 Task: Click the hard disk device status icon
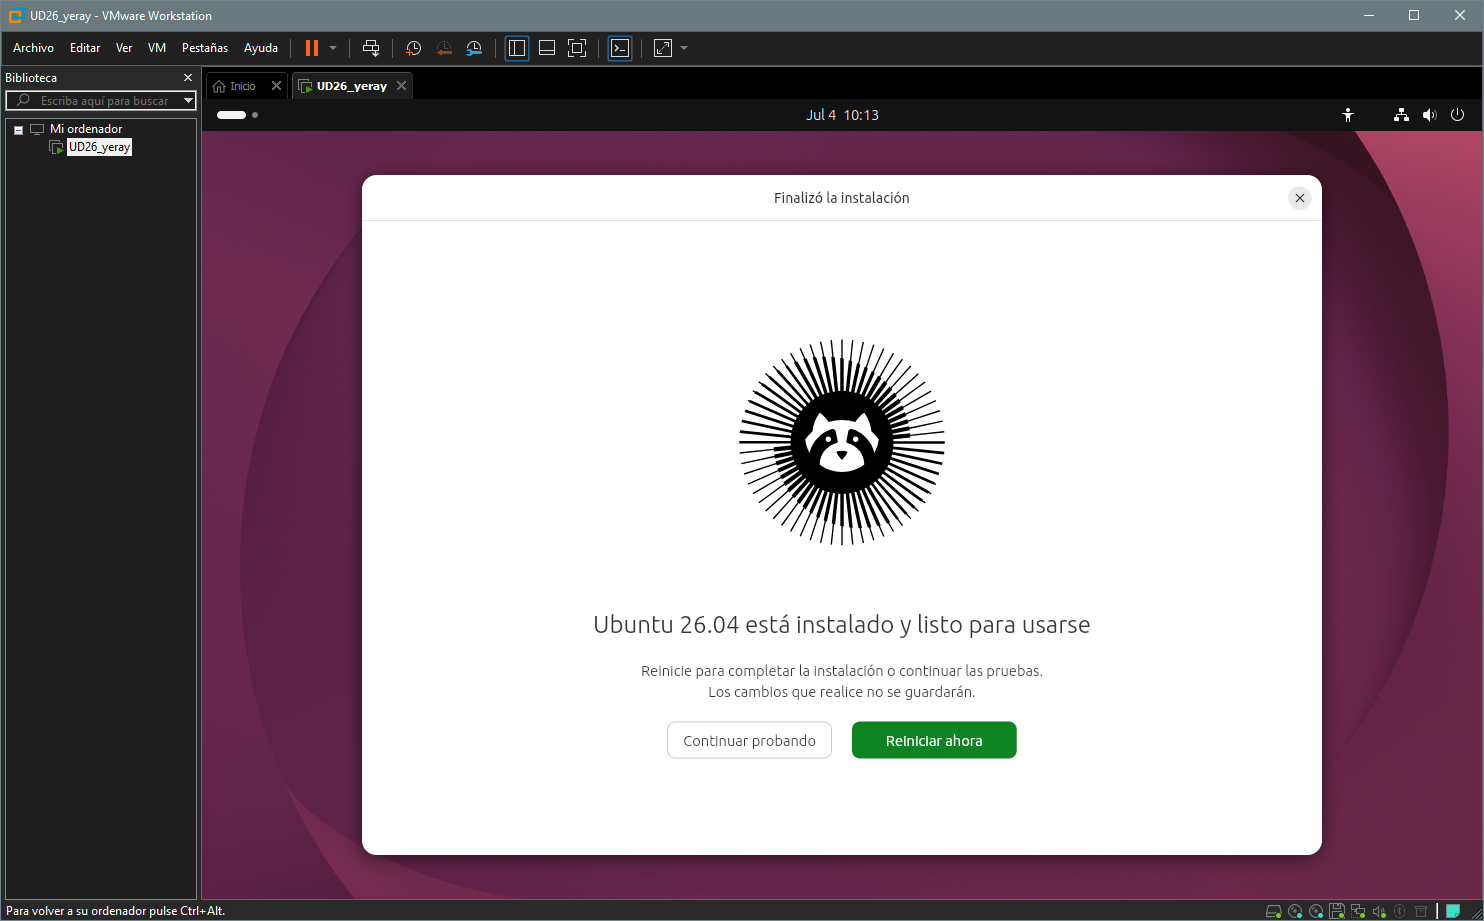coord(1274,911)
